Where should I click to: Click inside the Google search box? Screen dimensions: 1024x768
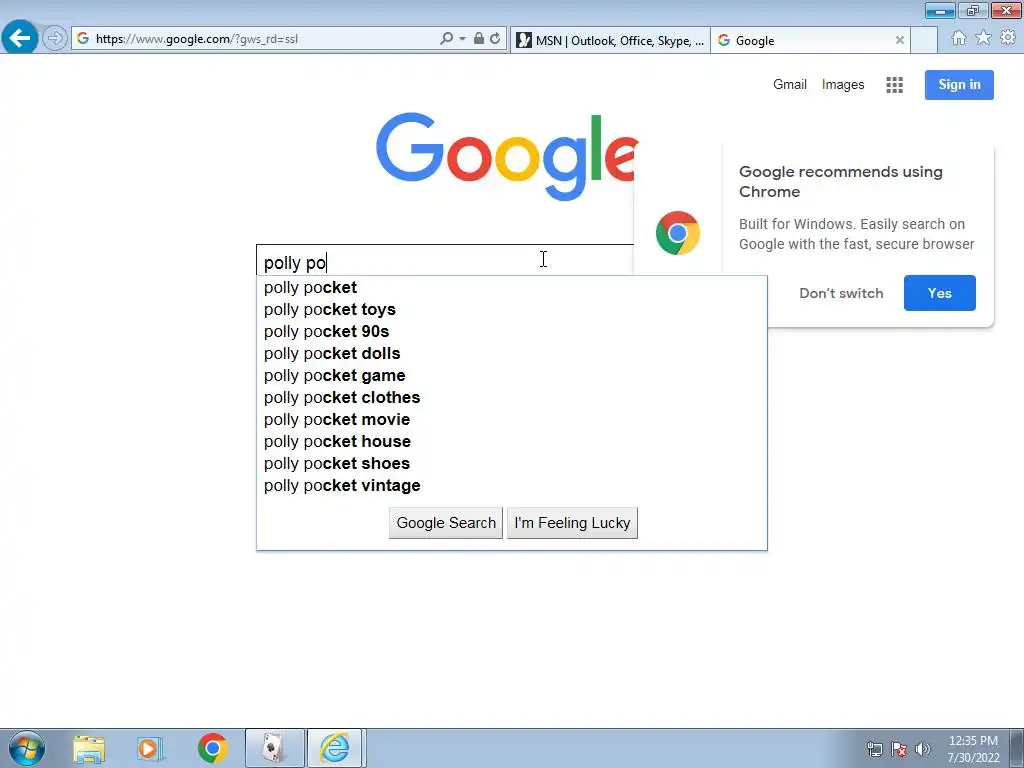tap(445, 262)
